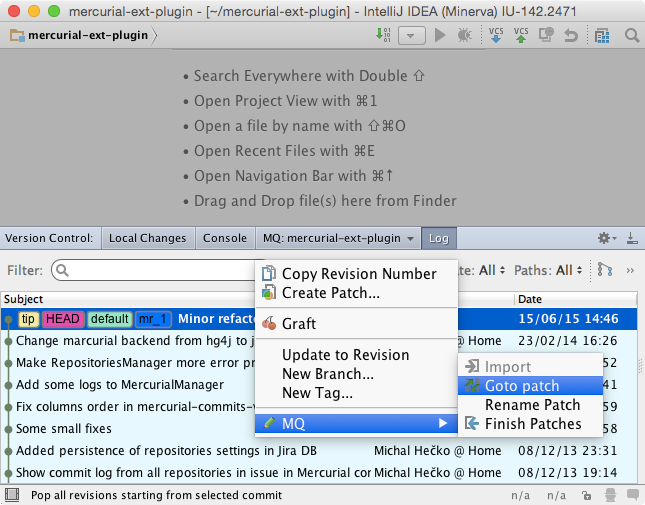
Task: Expand the MQ tab dropdown arrow
Action: (411, 239)
